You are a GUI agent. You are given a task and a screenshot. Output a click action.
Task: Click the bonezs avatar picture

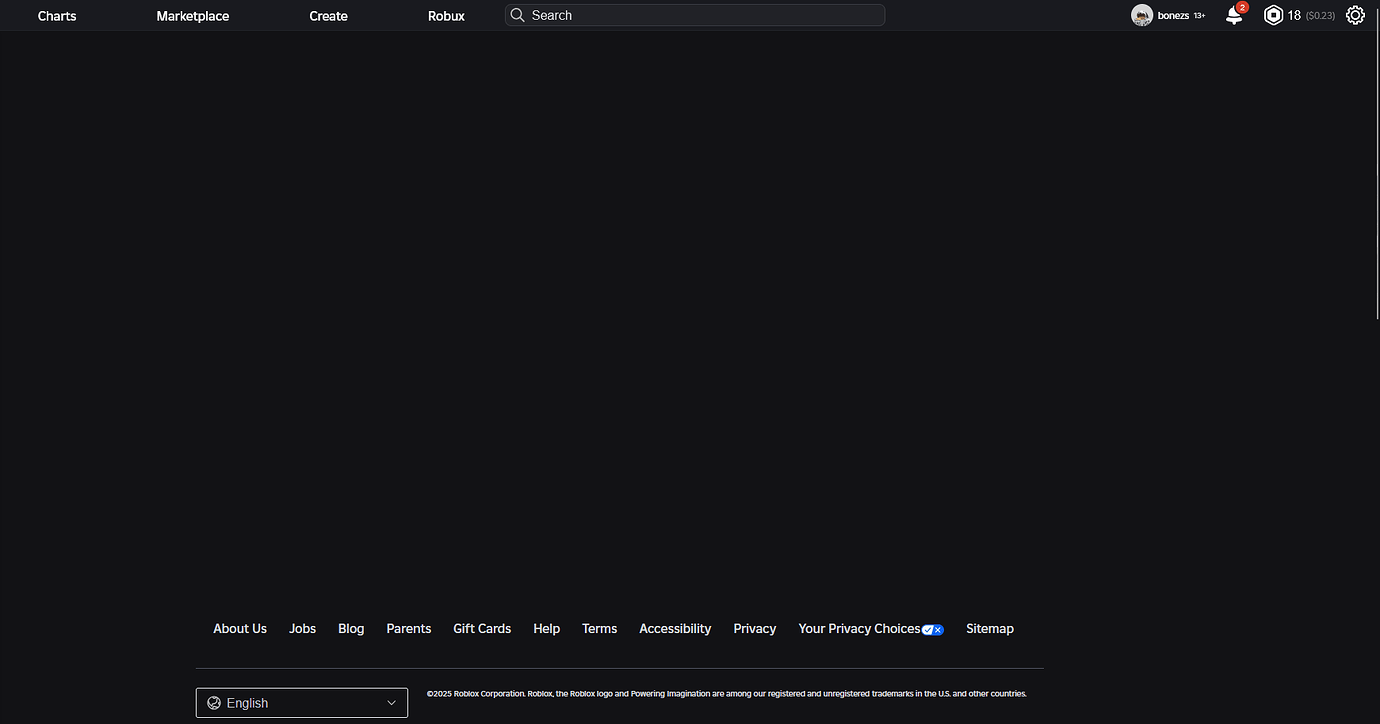pyautogui.click(x=1142, y=15)
